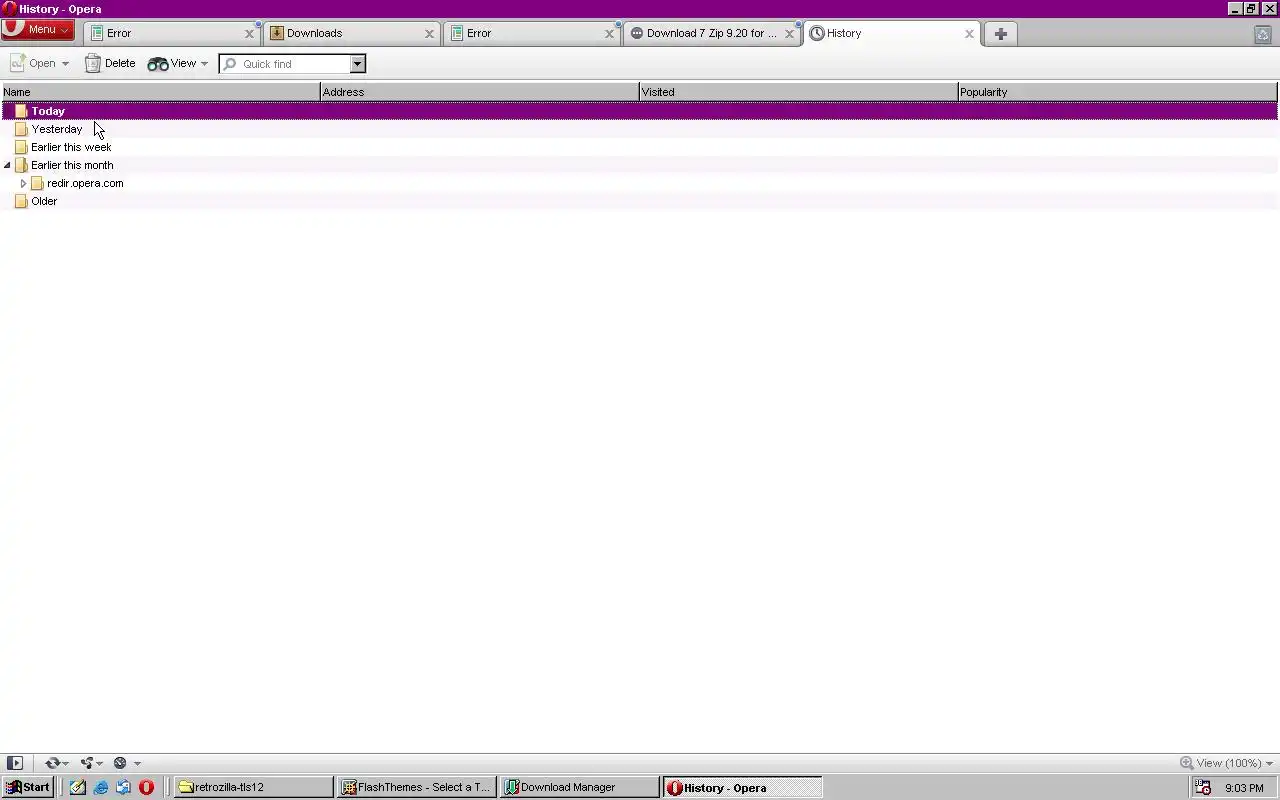Open the Opera Menu button
Image resolution: width=1280 pixels, height=800 pixels.
pyautogui.click(x=37, y=30)
